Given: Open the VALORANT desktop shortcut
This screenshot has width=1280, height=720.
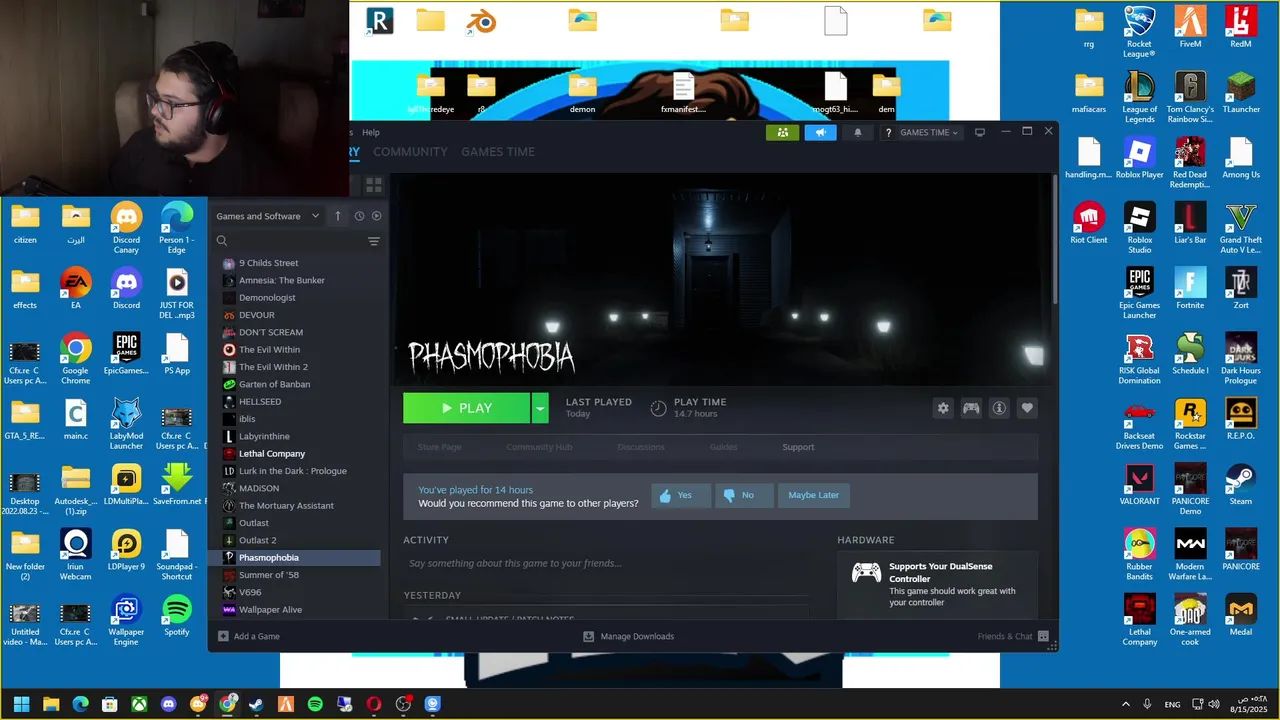Looking at the screenshot, I should (1139, 484).
